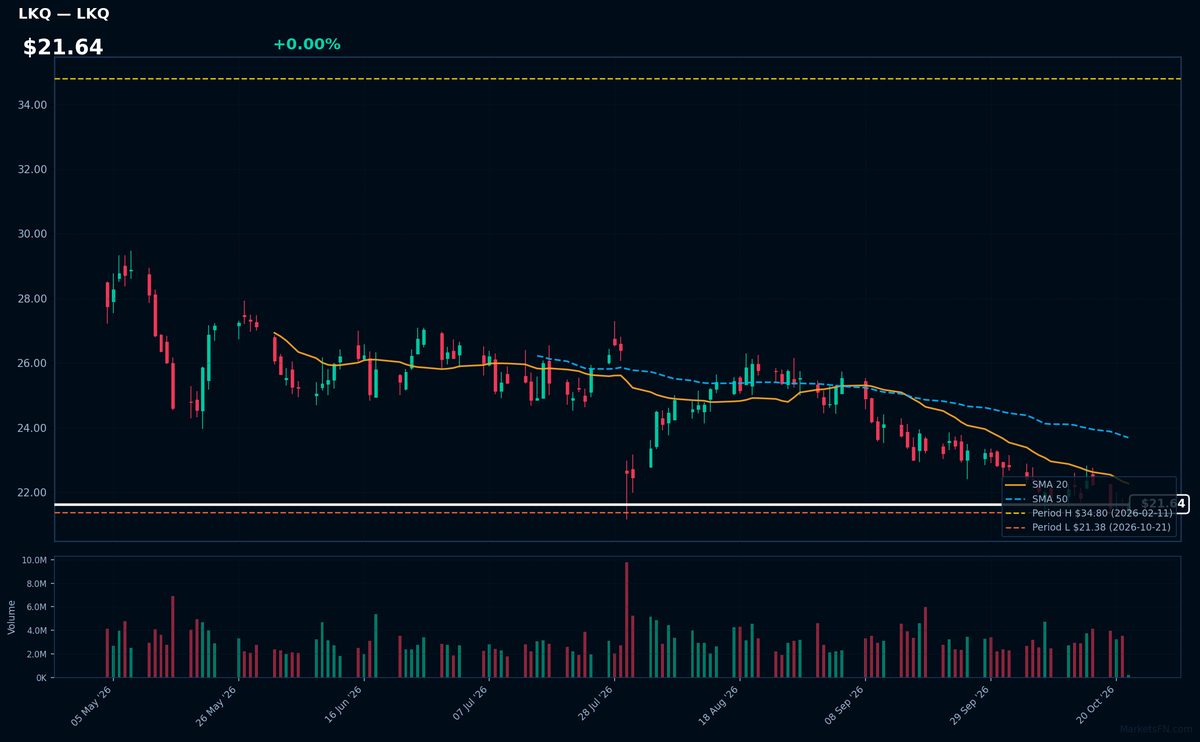Click the 29 Sep '26 date label
Image resolution: width=1200 pixels, height=742 pixels.
[x=970, y=705]
